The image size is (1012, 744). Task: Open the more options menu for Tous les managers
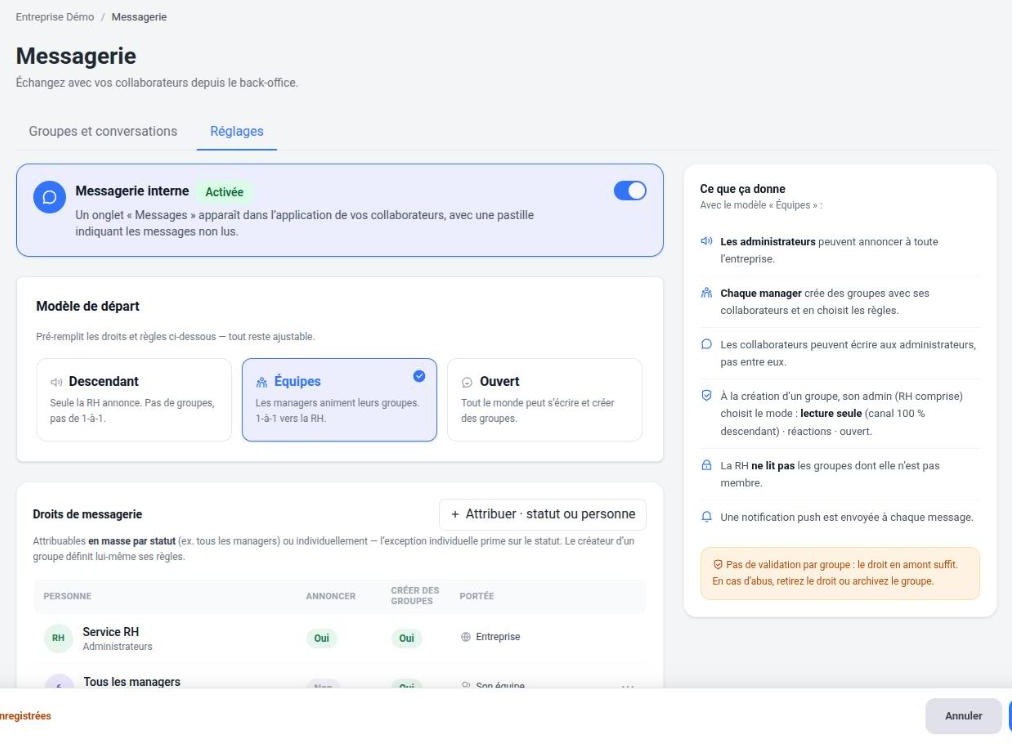click(x=627, y=686)
